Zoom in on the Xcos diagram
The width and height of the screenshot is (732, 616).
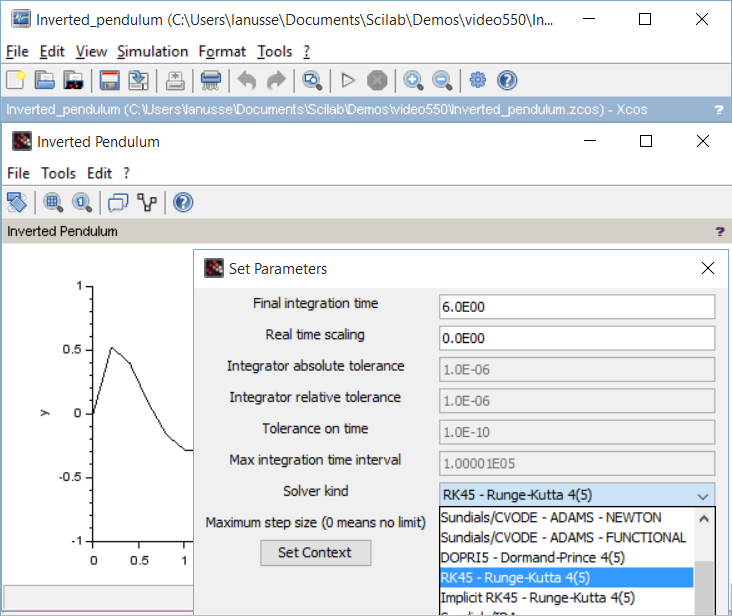pyautogui.click(x=413, y=80)
